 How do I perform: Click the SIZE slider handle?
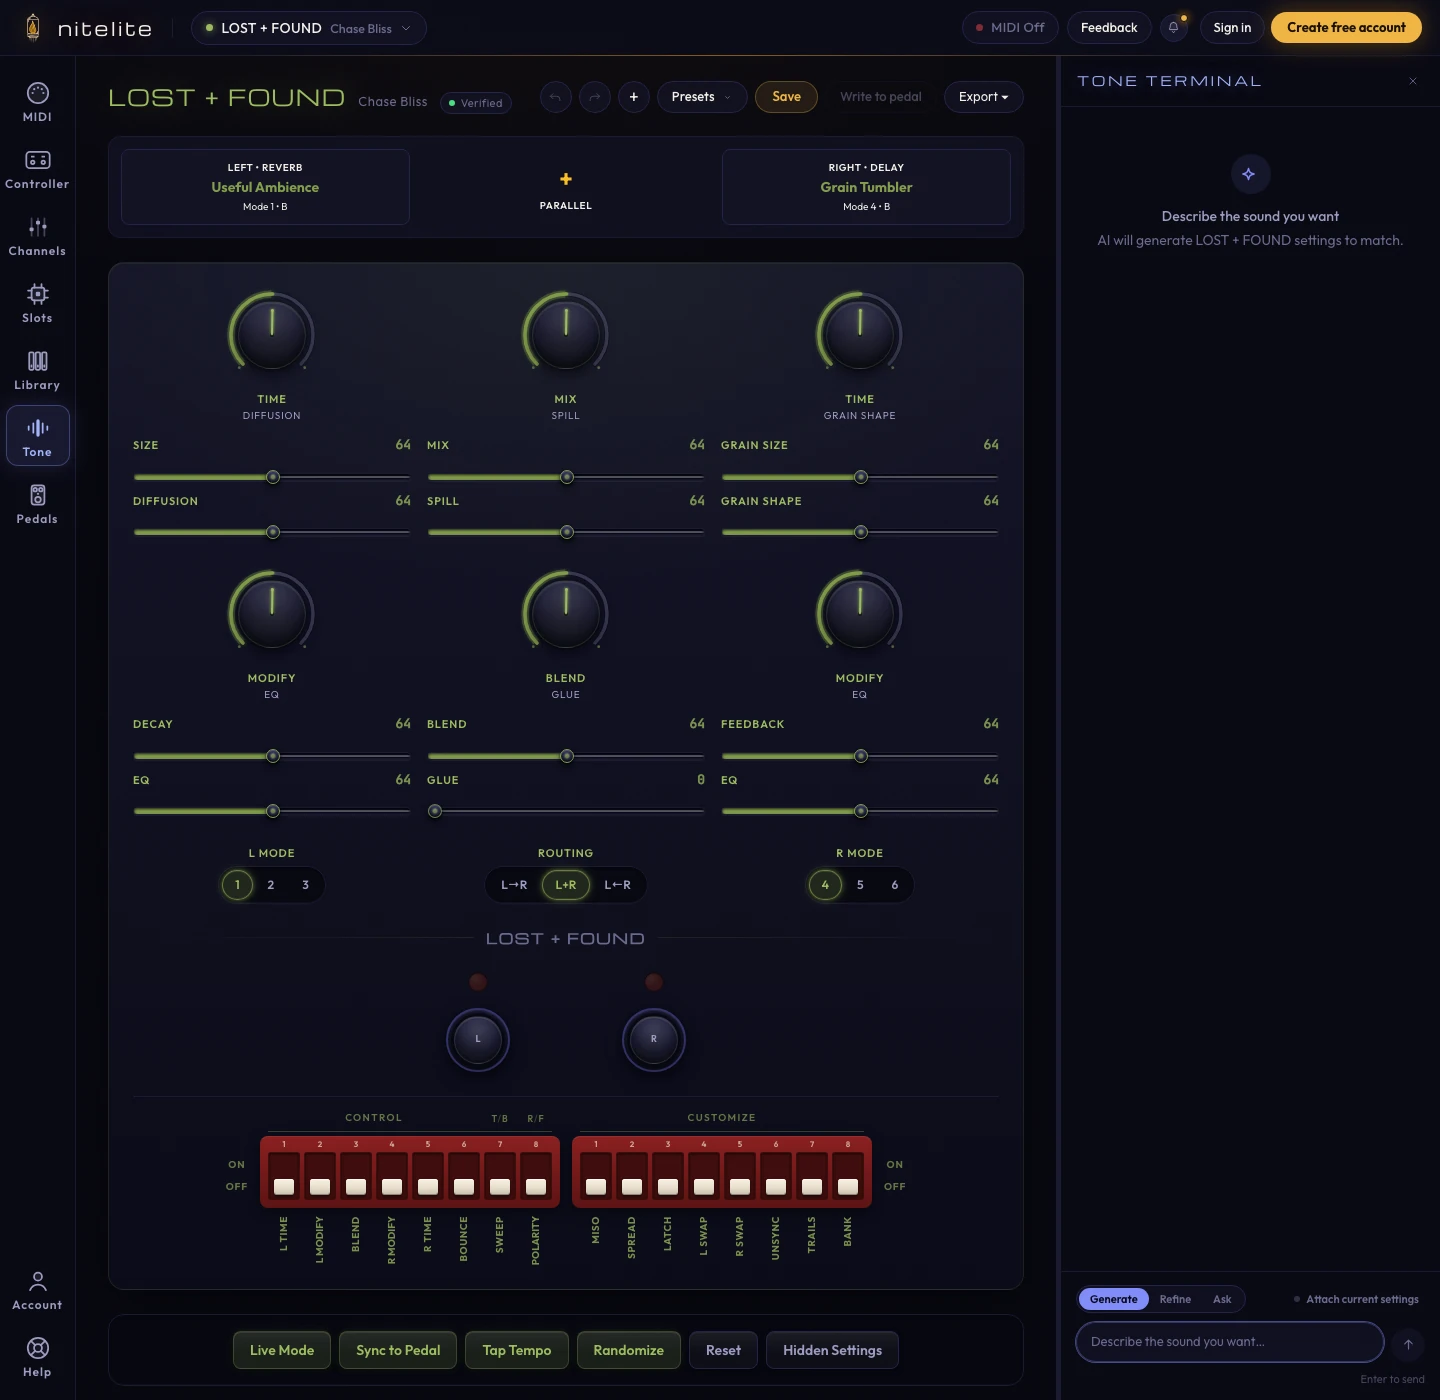(x=273, y=477)
